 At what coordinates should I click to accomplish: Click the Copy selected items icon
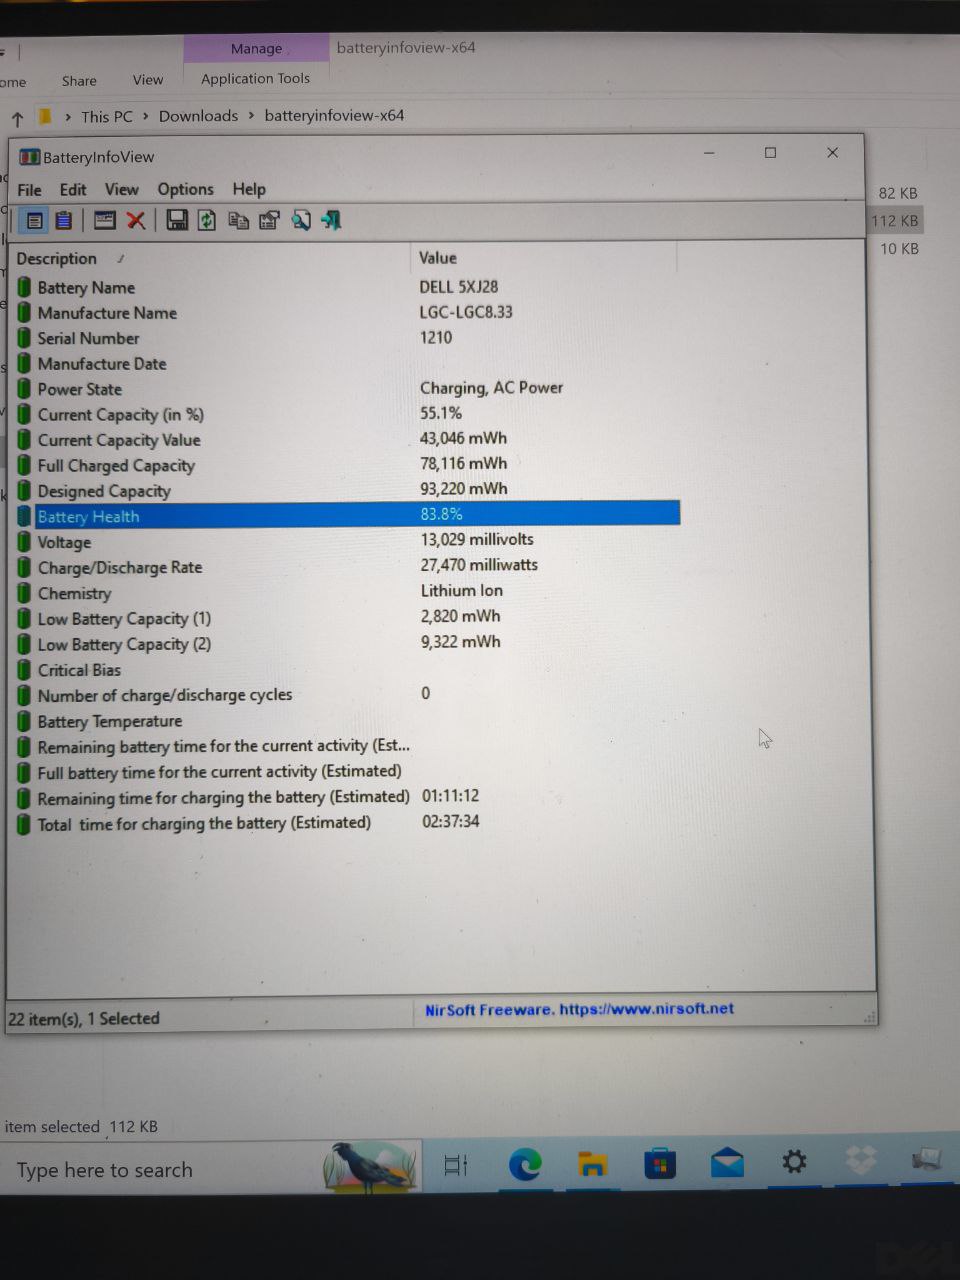click(x=238, y=221)
